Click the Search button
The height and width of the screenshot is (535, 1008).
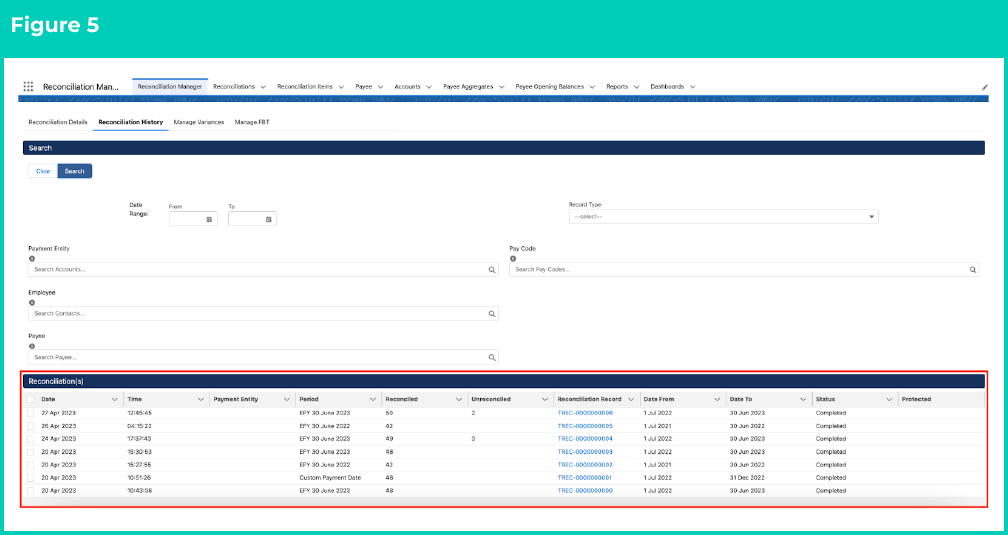coord(75,171)
